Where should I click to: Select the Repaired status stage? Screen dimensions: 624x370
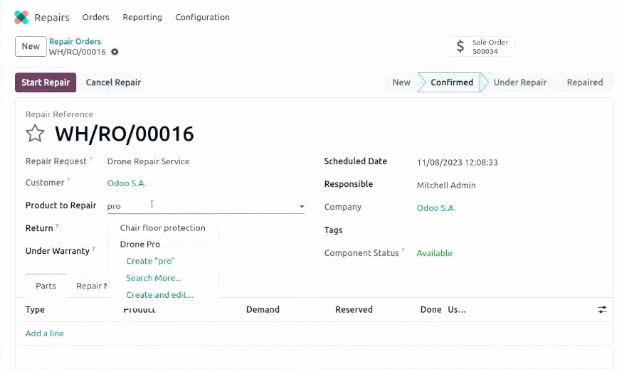pyautogui.click(x=585, y=82)
